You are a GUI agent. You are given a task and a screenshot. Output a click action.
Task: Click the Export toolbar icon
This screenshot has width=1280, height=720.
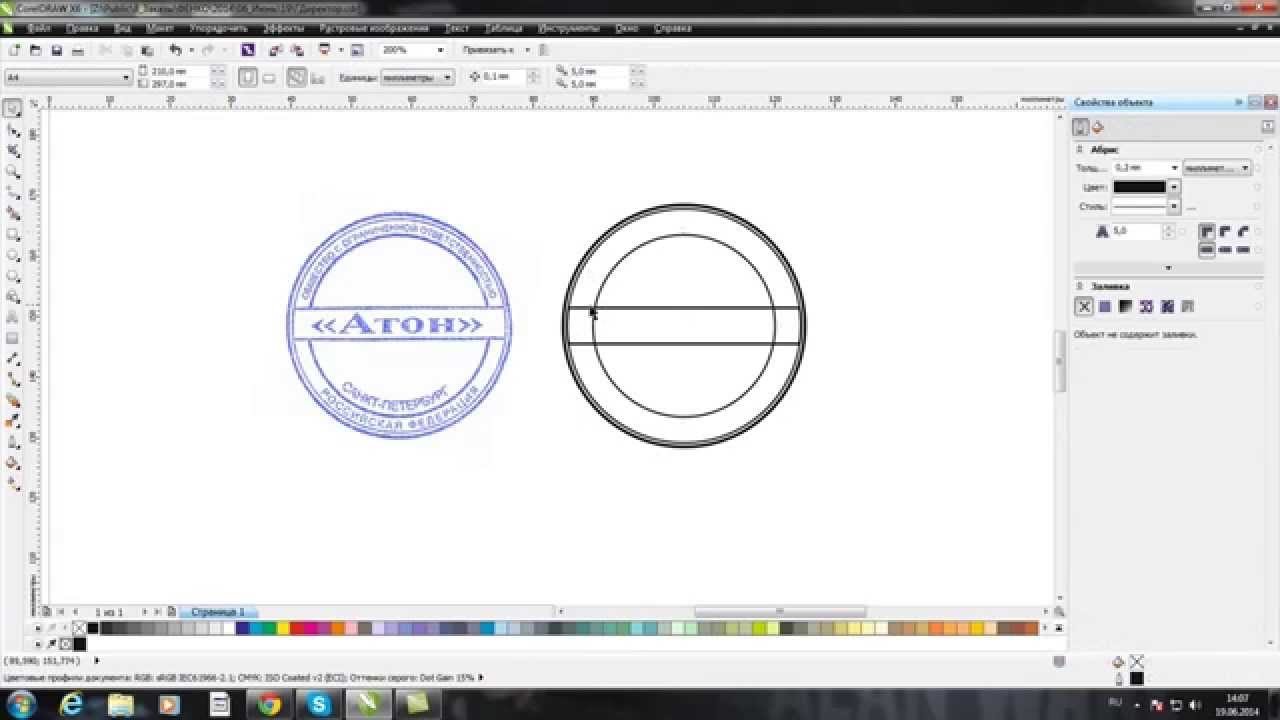point(297,50)
